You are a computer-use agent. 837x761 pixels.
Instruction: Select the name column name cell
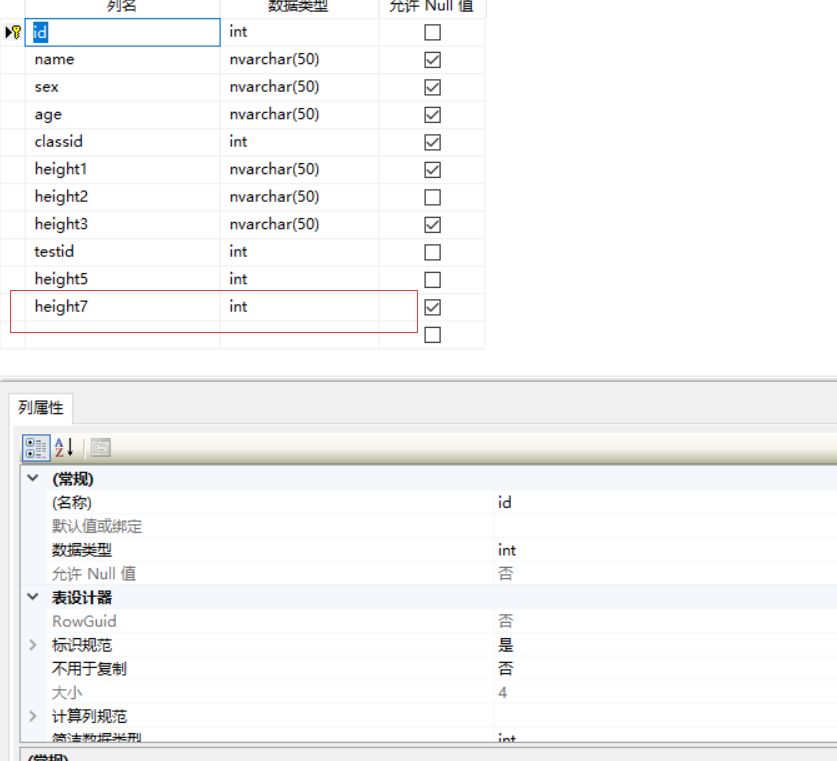coord(122,59)
